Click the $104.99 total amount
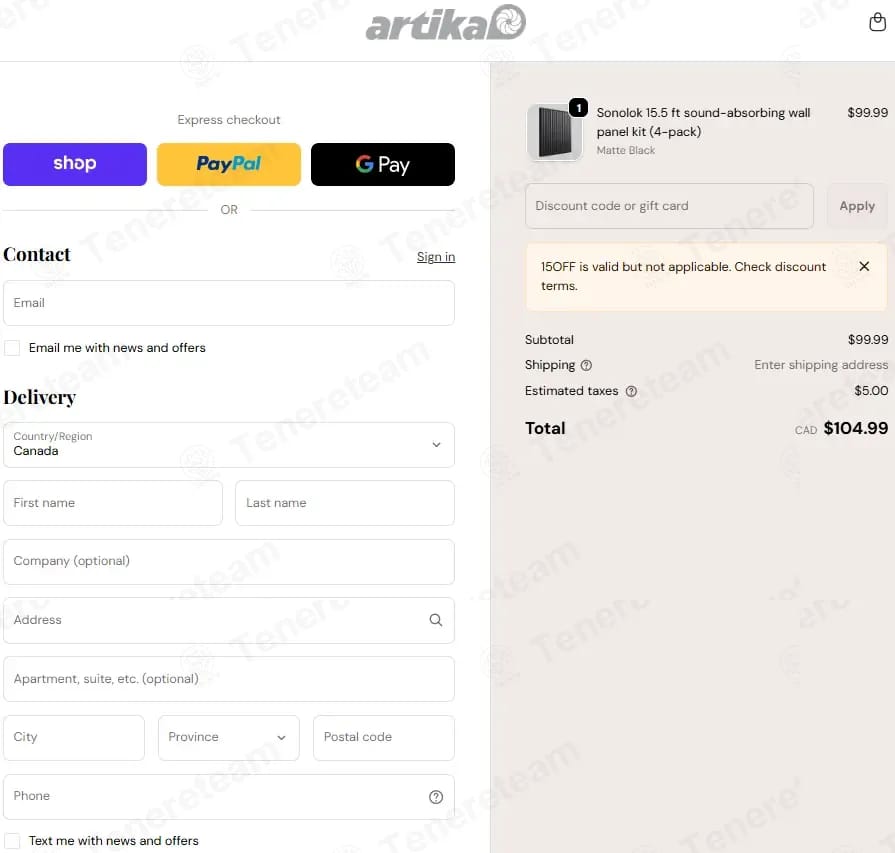895x853 pixels. 856,428
